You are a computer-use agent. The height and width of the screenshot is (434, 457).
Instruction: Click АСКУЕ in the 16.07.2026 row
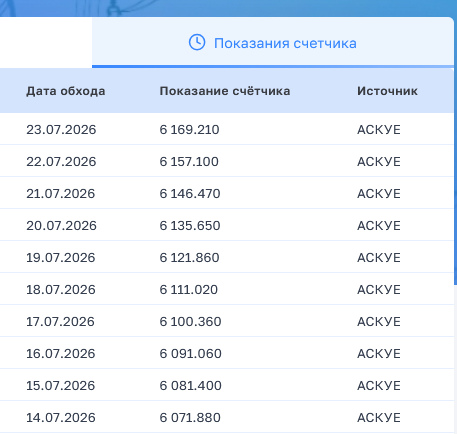click(379, 354)
